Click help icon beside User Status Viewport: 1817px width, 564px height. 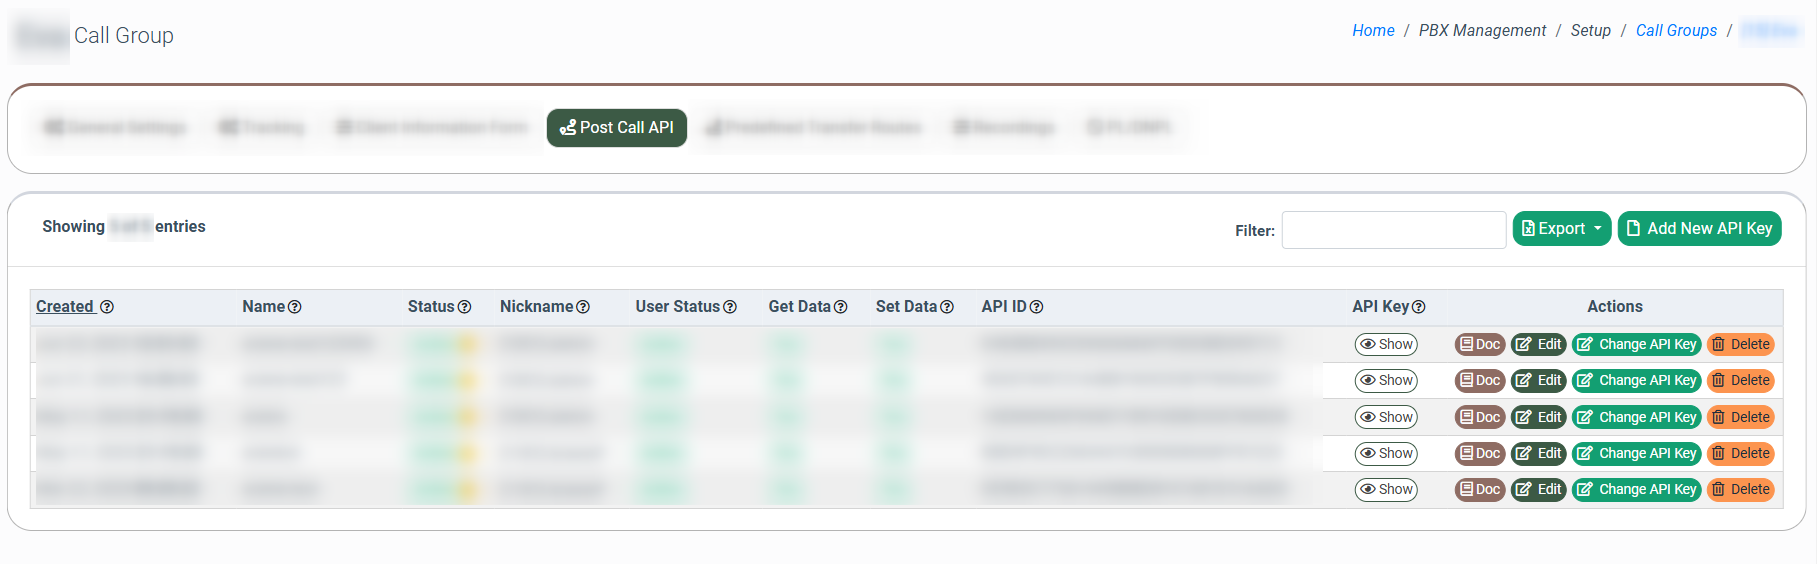point(730,307)
